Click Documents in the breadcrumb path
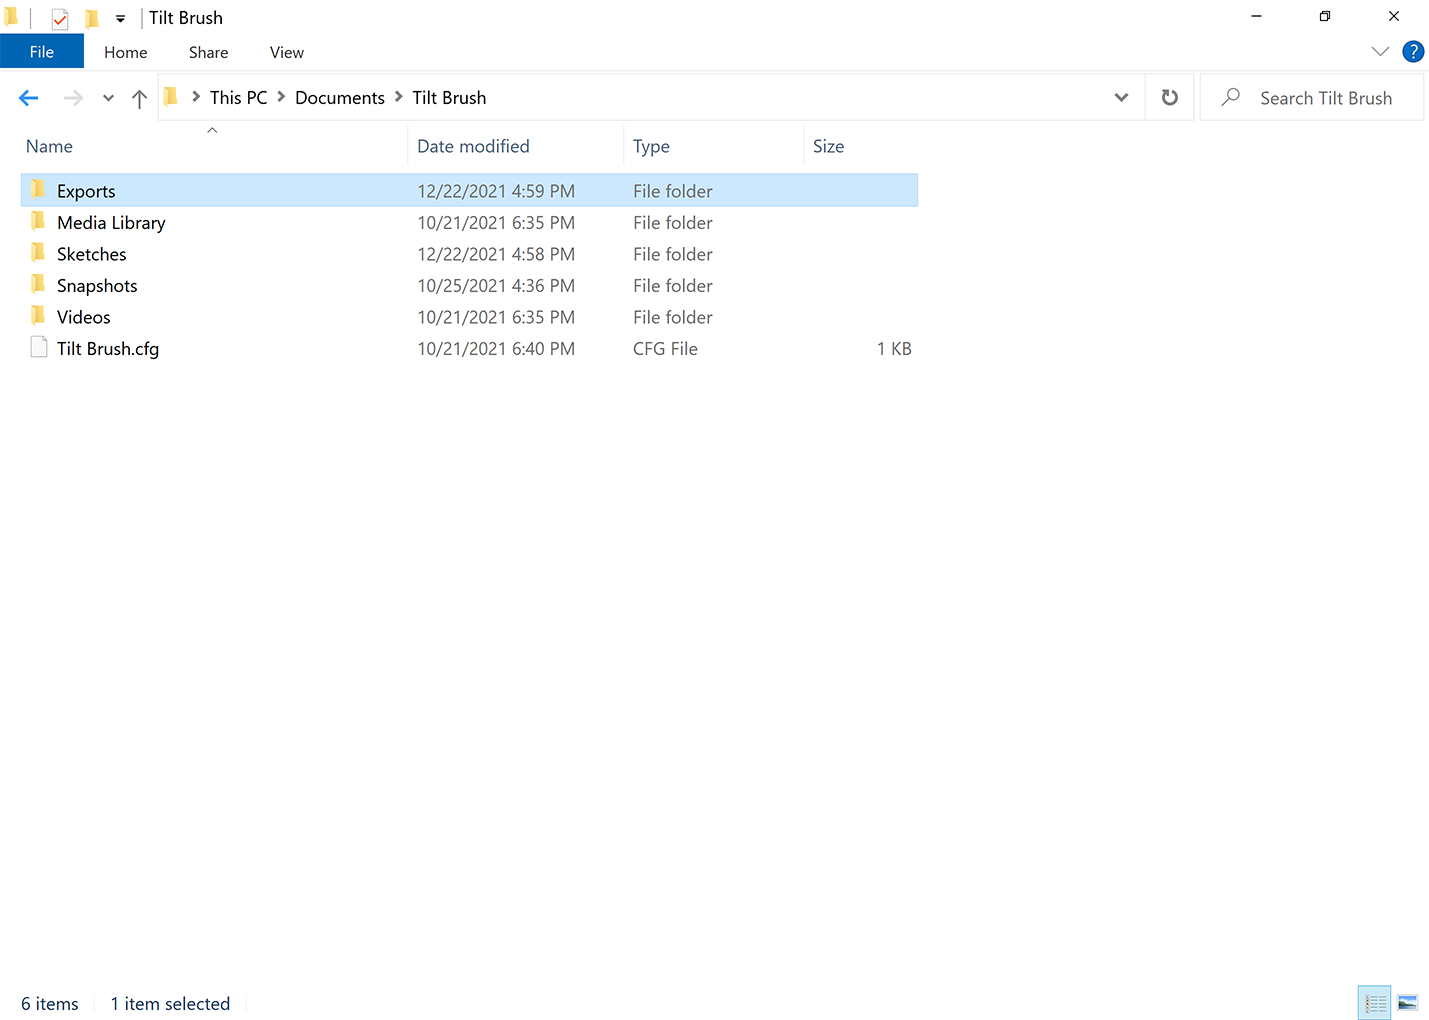The width and height of the screenshot is (1429, 1020). tap(340, 98)
